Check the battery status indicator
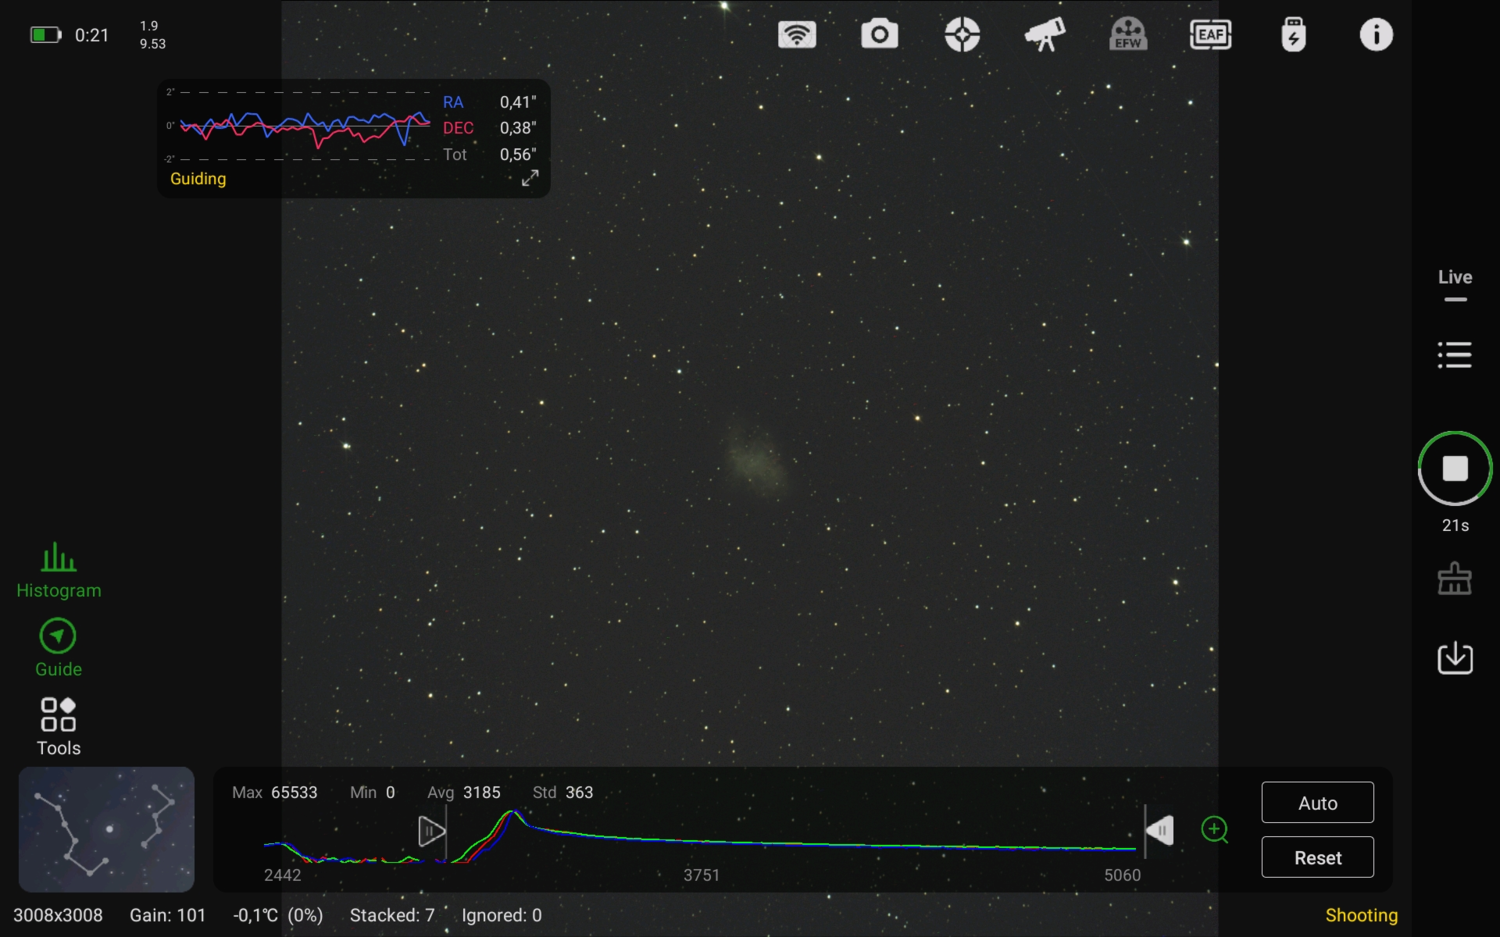 point(45,35)
